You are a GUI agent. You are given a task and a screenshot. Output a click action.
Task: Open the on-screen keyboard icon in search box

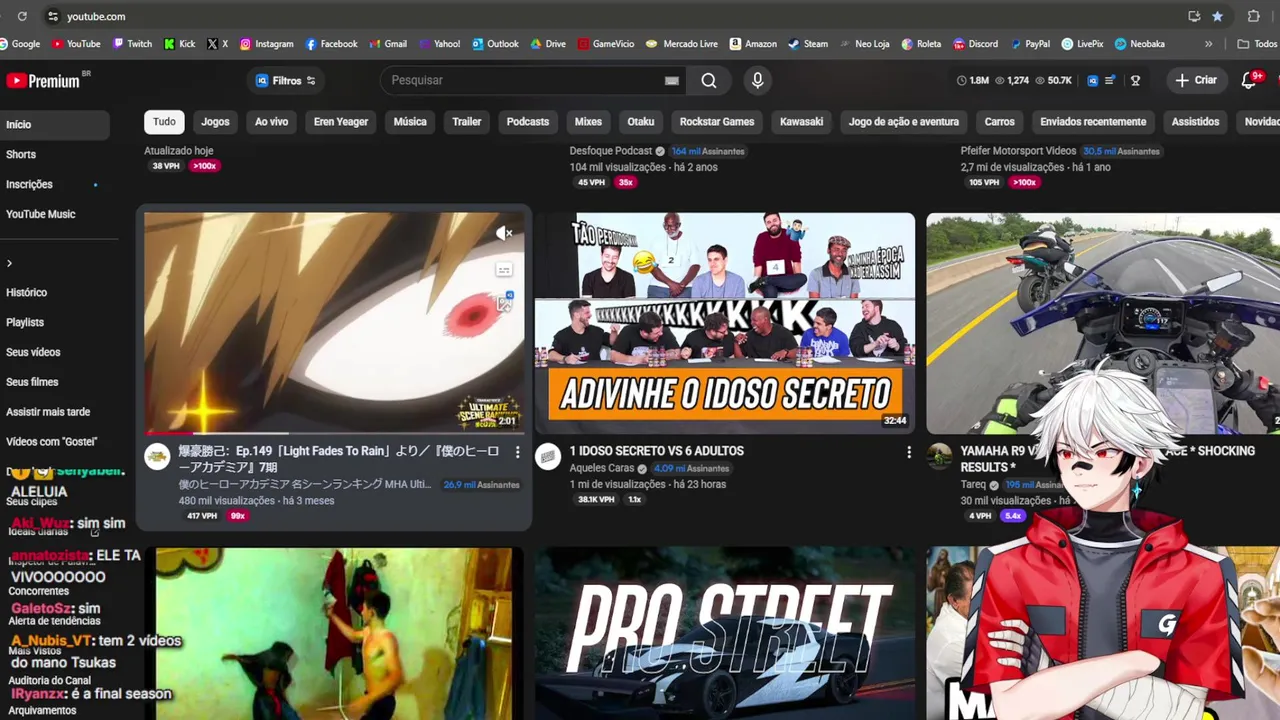[x=672, y=81]
